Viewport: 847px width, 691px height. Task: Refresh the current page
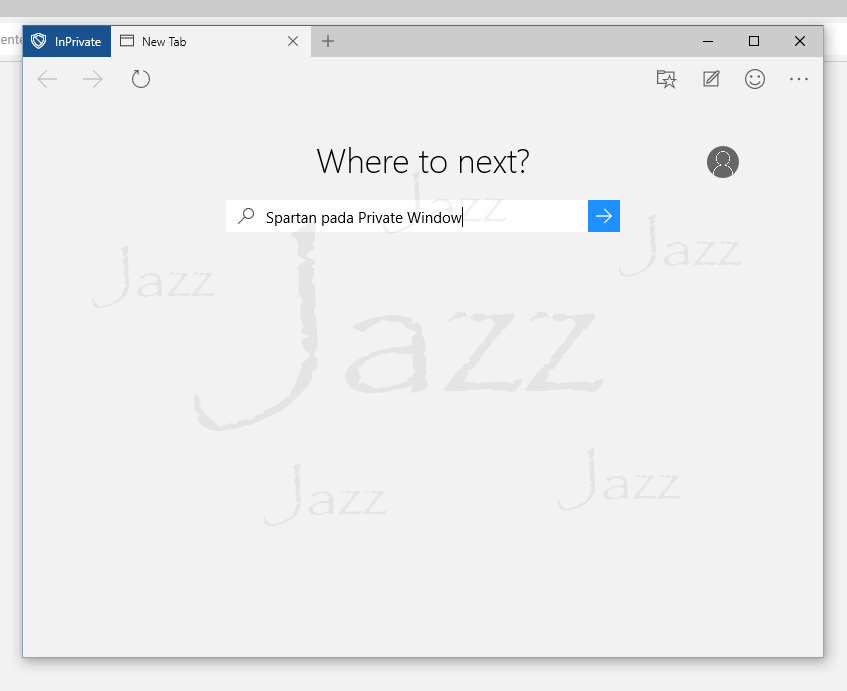point(141,79)
